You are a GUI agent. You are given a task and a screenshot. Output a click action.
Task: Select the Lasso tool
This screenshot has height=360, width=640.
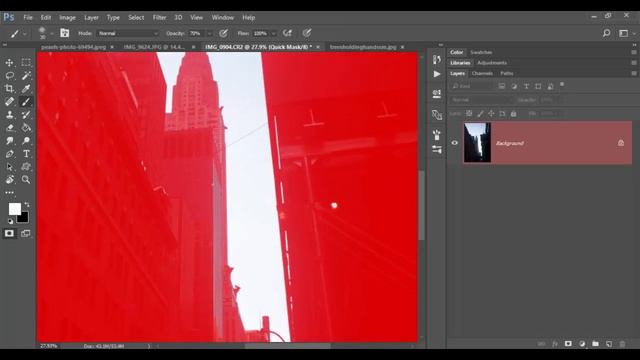click(9, 76)
